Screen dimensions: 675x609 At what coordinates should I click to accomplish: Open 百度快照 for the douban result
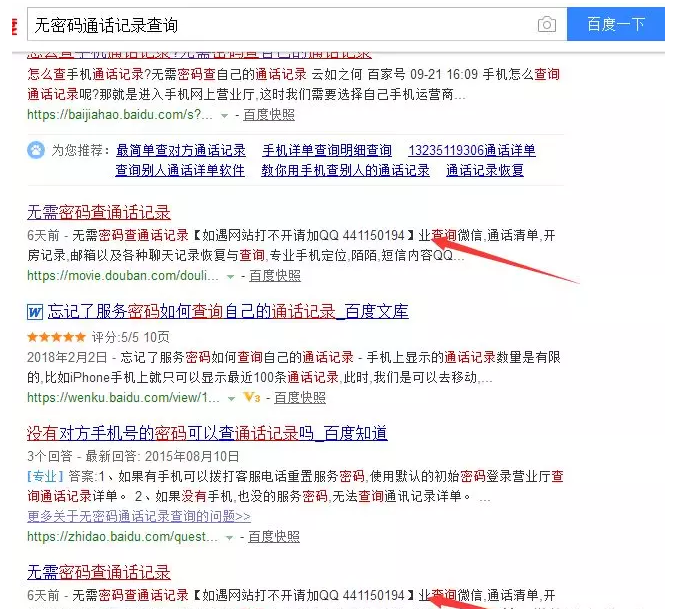[275, 275]
